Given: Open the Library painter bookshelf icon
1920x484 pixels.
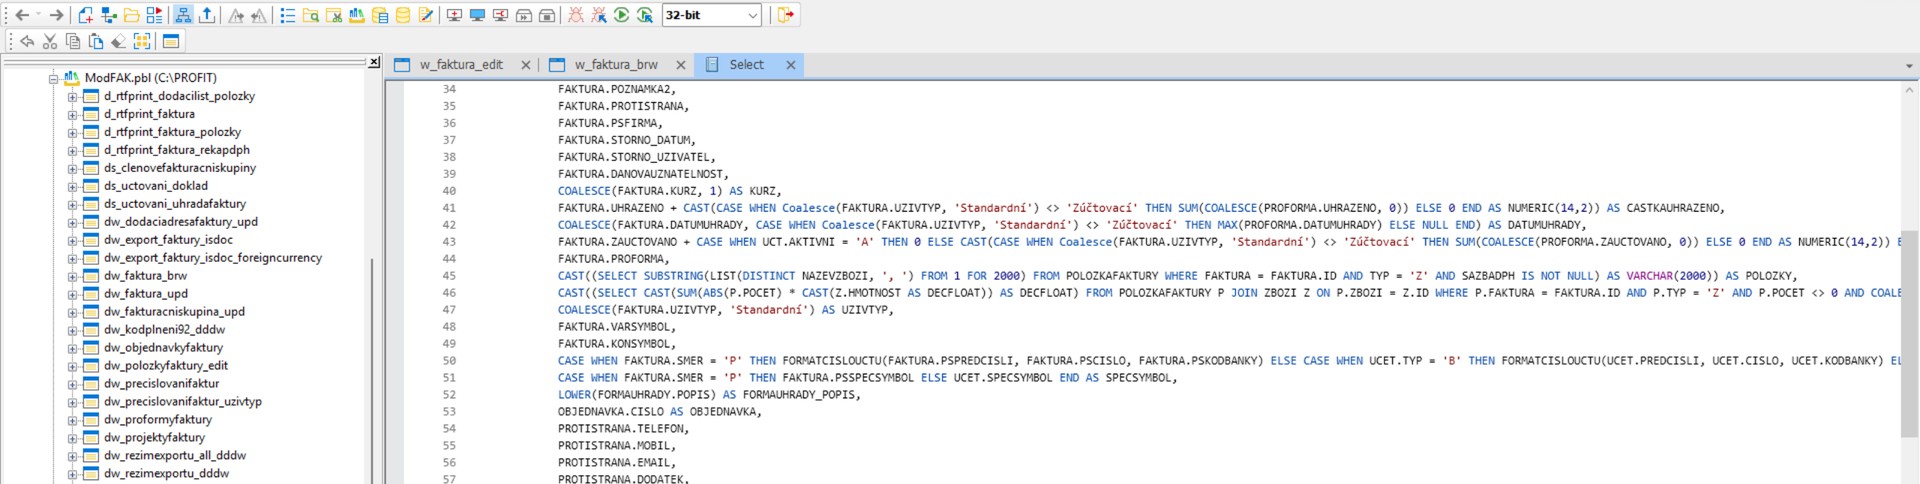Looking at the screenshot, I should tap(357, 15).
